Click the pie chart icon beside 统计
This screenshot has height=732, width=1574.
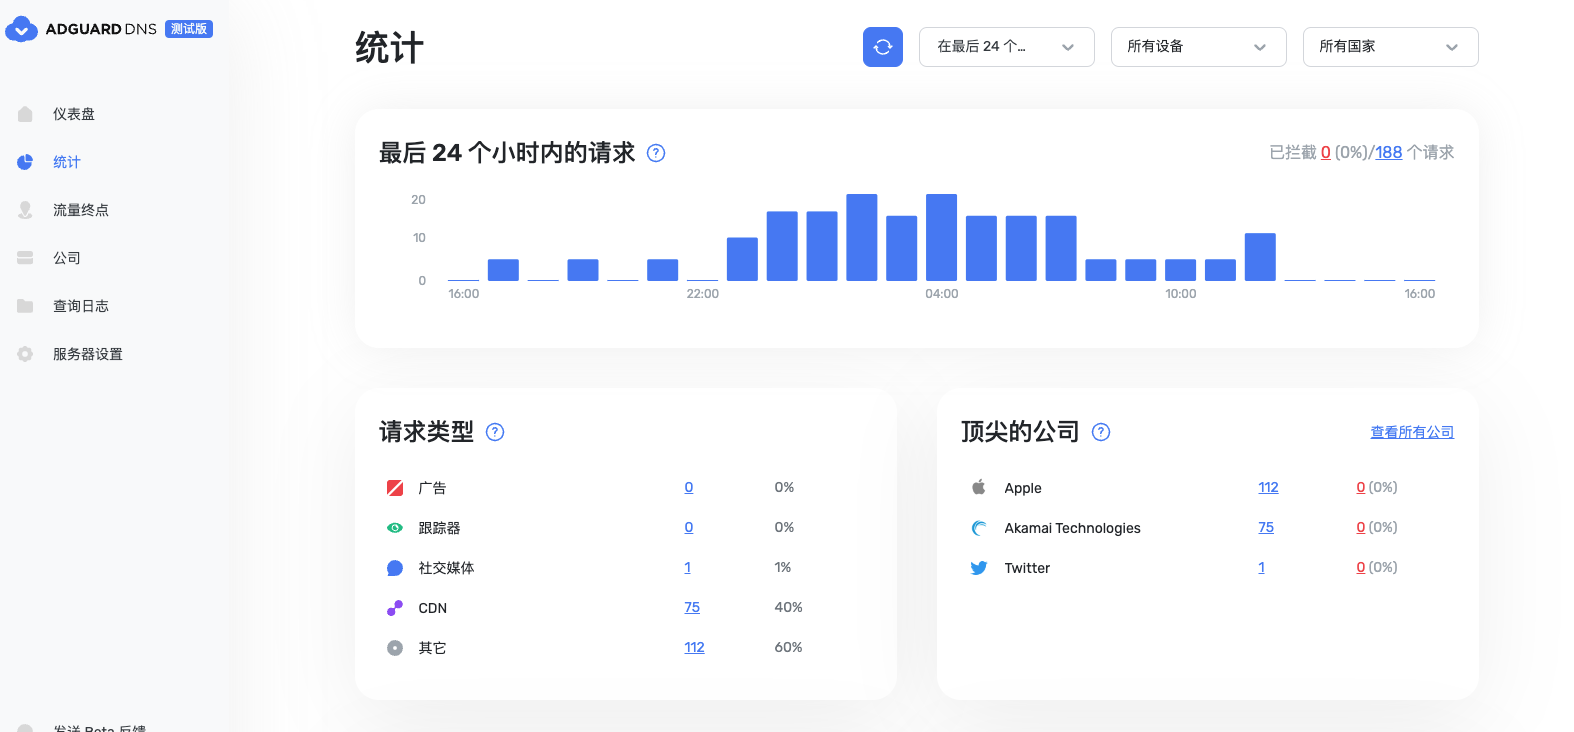[25, 162]
